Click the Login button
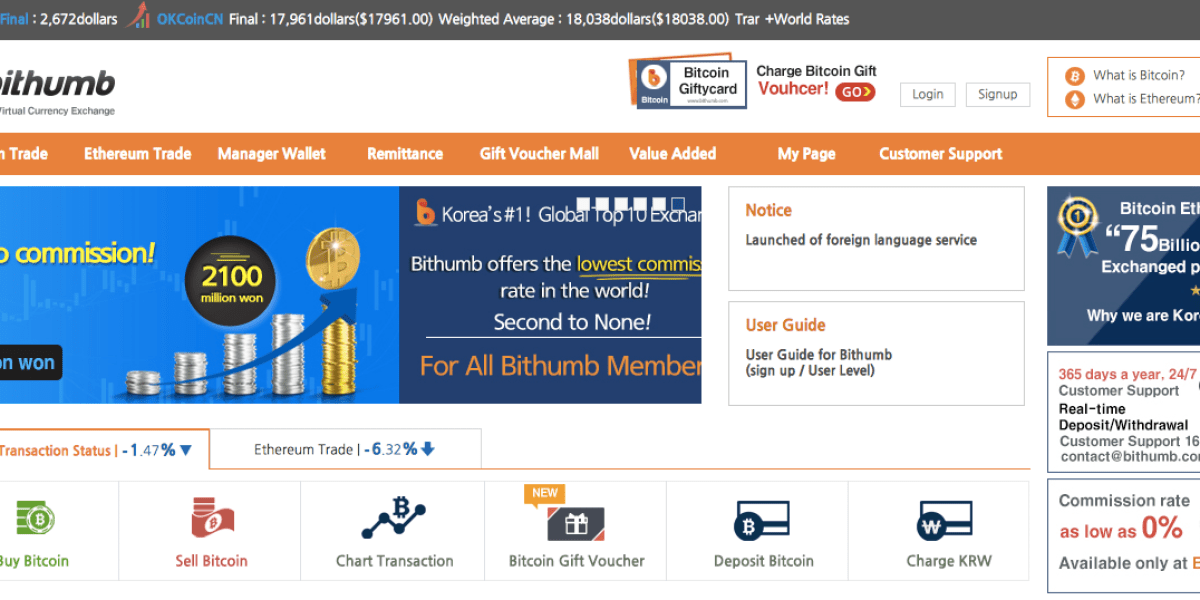 tap(927, 94)
